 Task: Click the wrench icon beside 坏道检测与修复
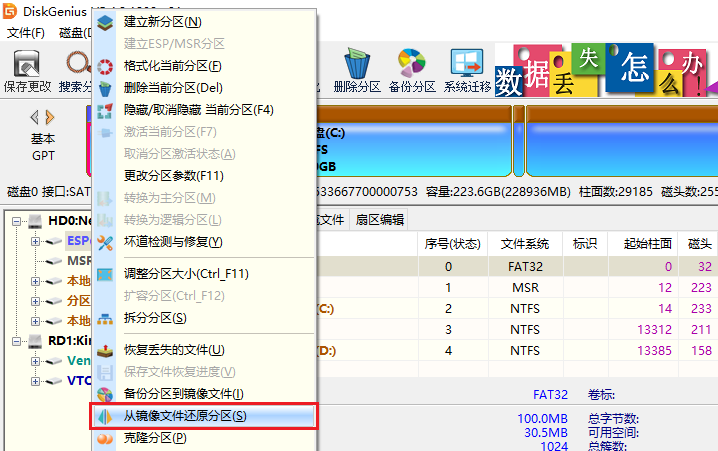(105, 243)
